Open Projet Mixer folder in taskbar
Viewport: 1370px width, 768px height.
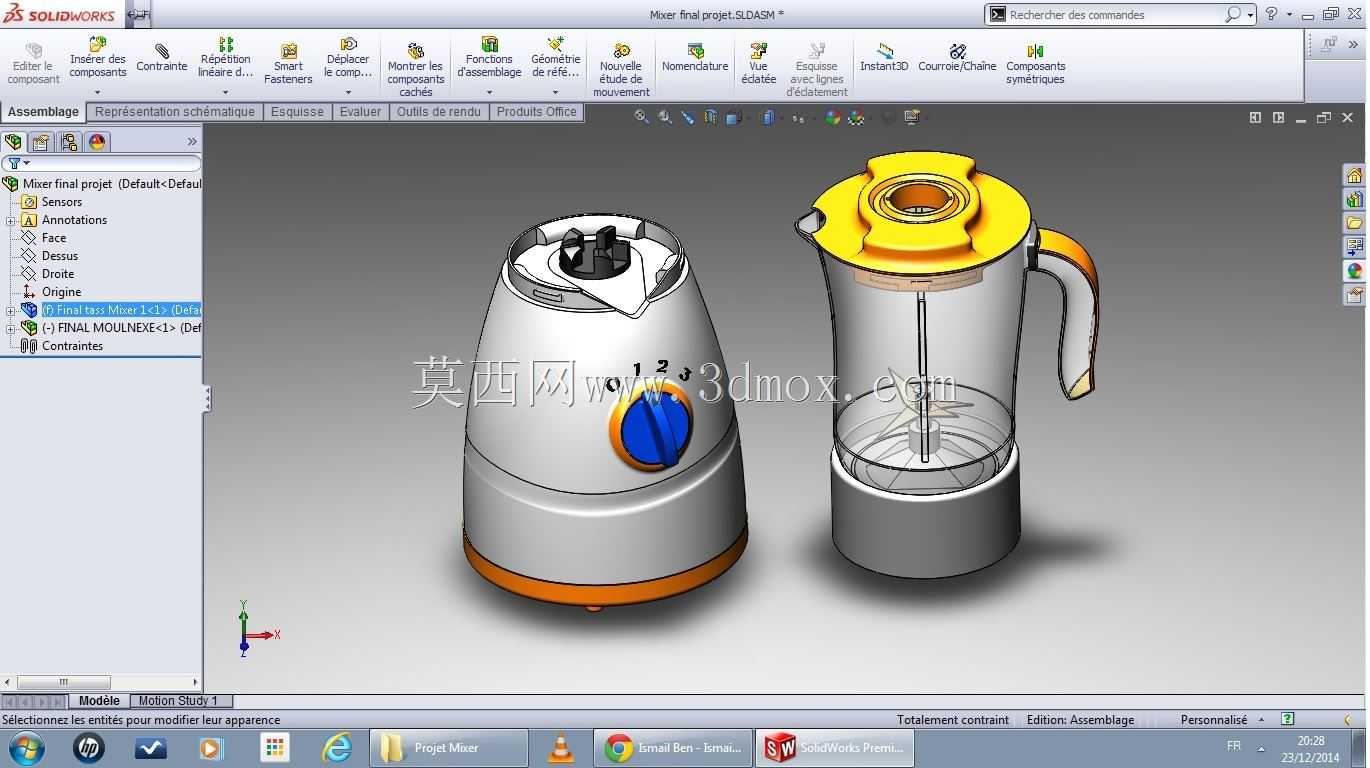(x=449, y=748)
